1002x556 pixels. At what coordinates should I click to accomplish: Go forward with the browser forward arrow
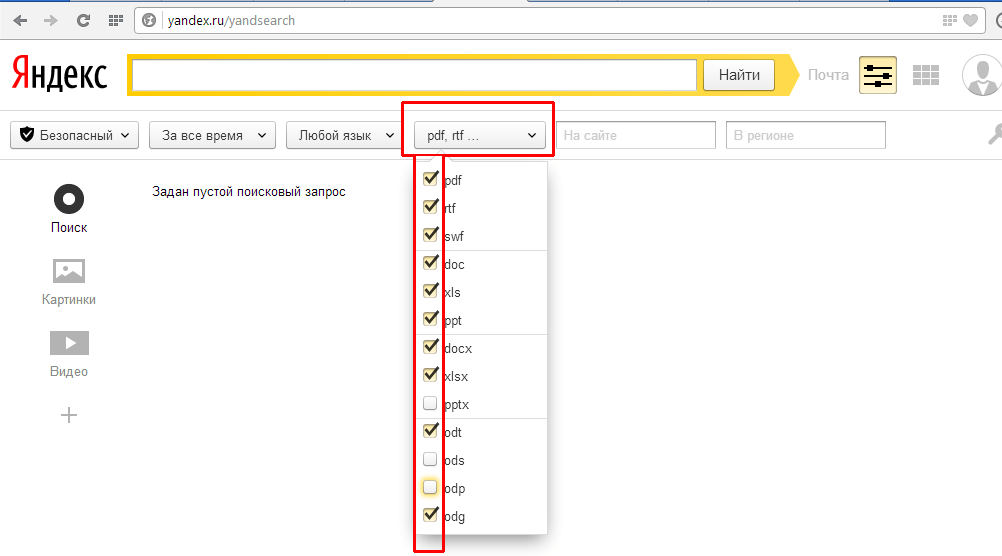coord(50,20)
